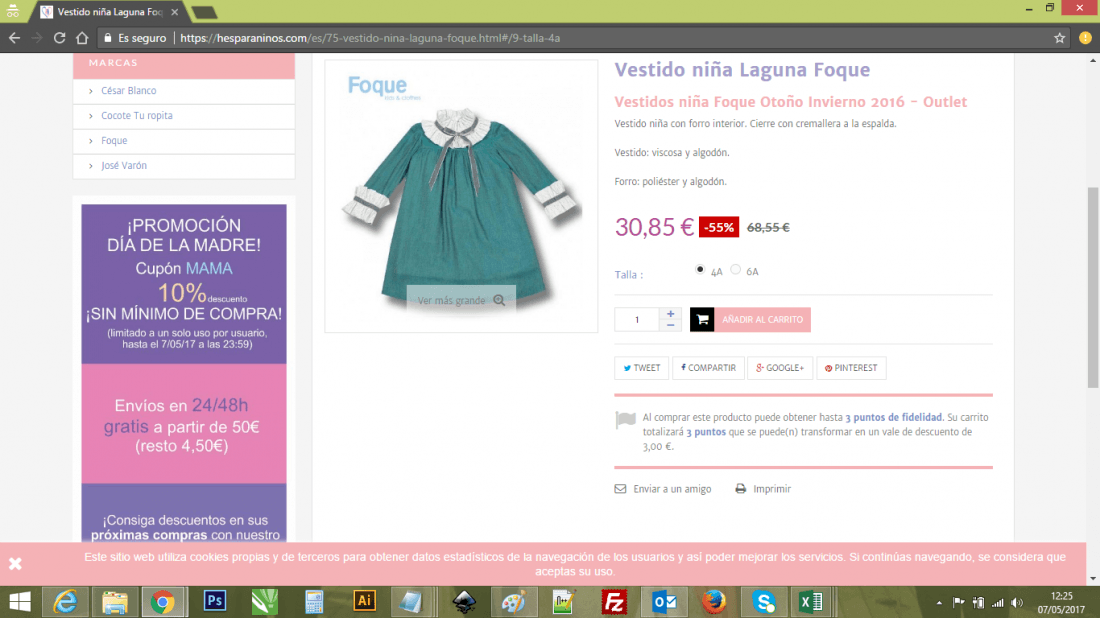The width and height of the screenshot is (1100, 618).
Task: Share product via Tweet button
Action: coord(641,368)
